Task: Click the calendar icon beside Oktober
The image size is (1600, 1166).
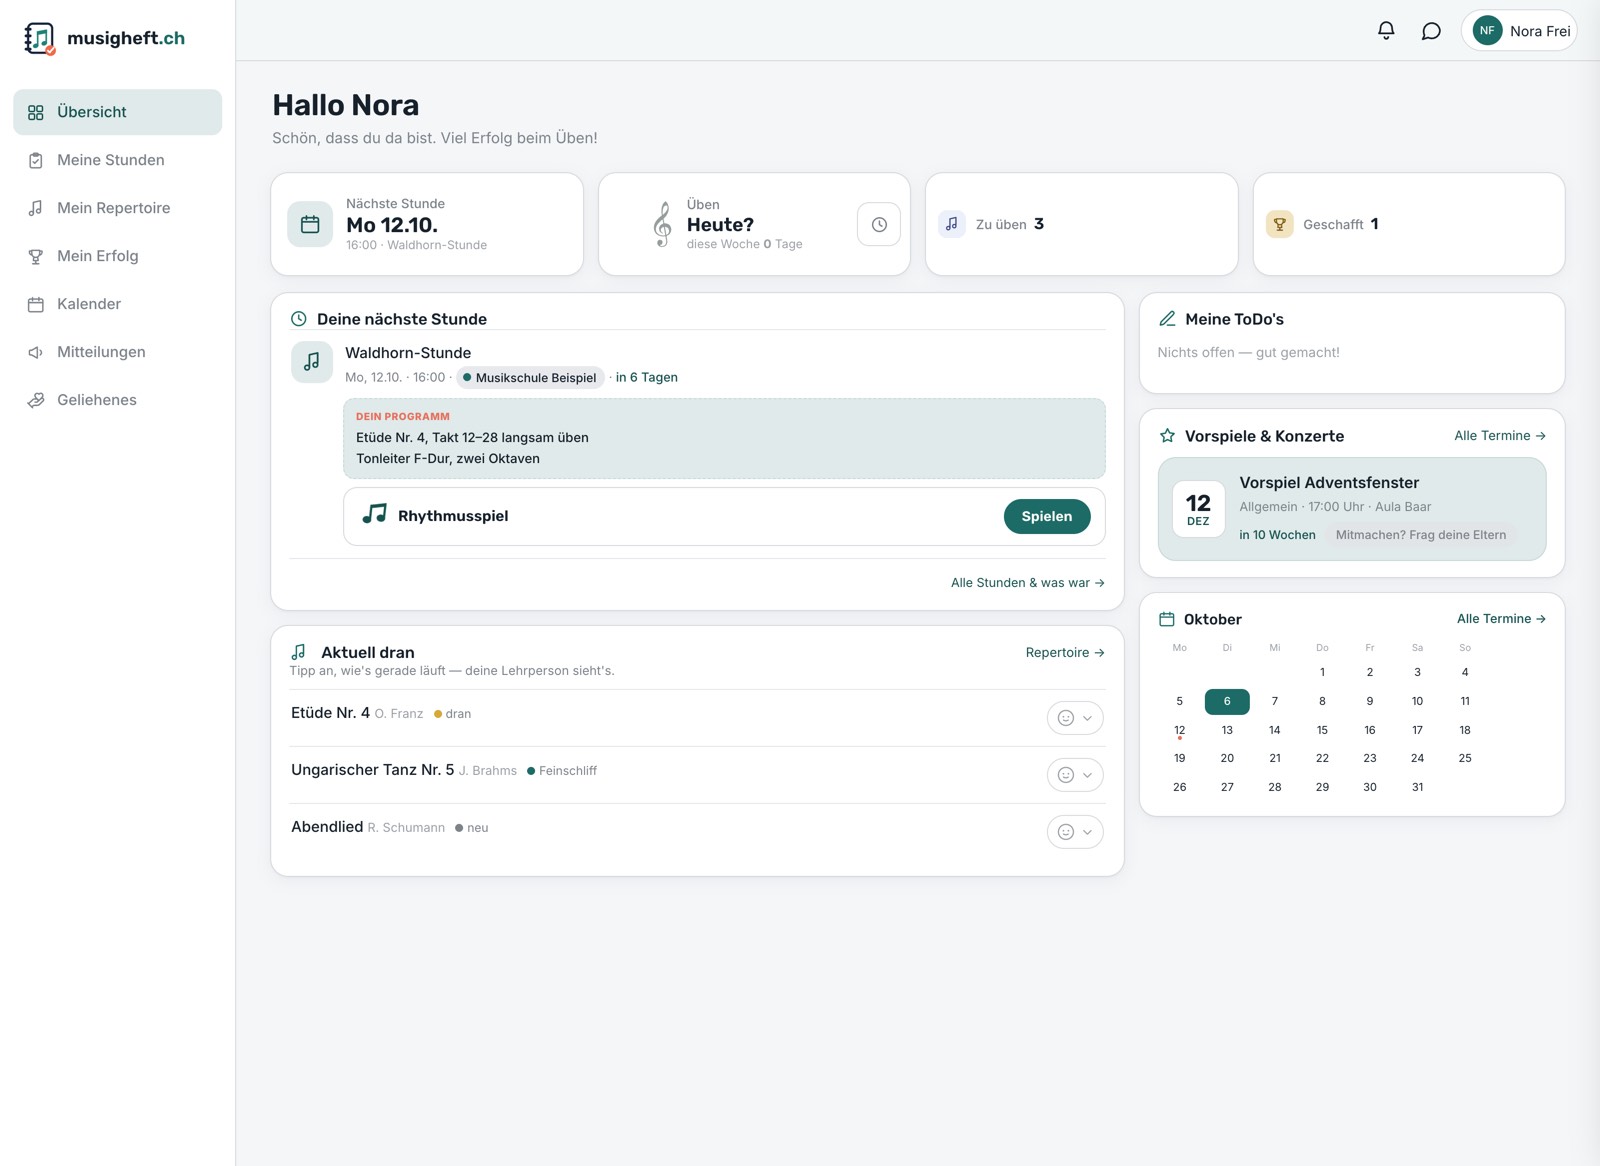Action: click(1166, 619)
